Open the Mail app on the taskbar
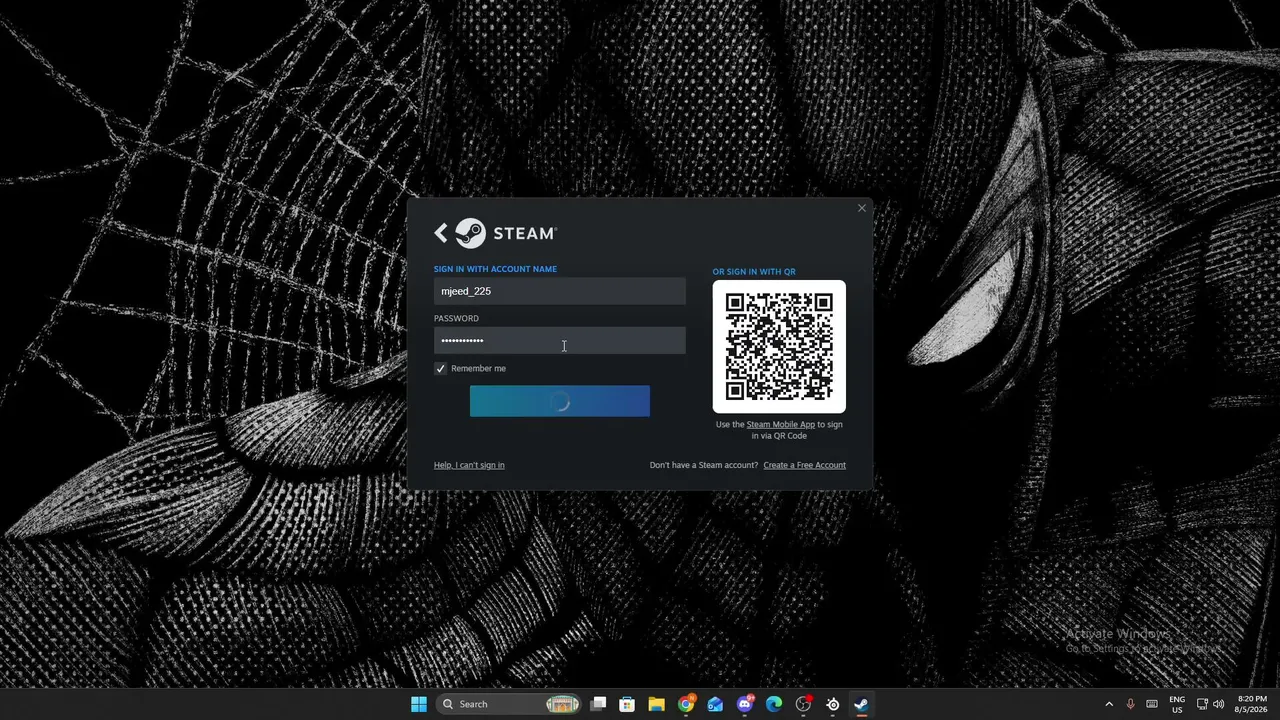The height and width of the screenshot is (720, 1280). pyautogui.click(x=715, y=704)
